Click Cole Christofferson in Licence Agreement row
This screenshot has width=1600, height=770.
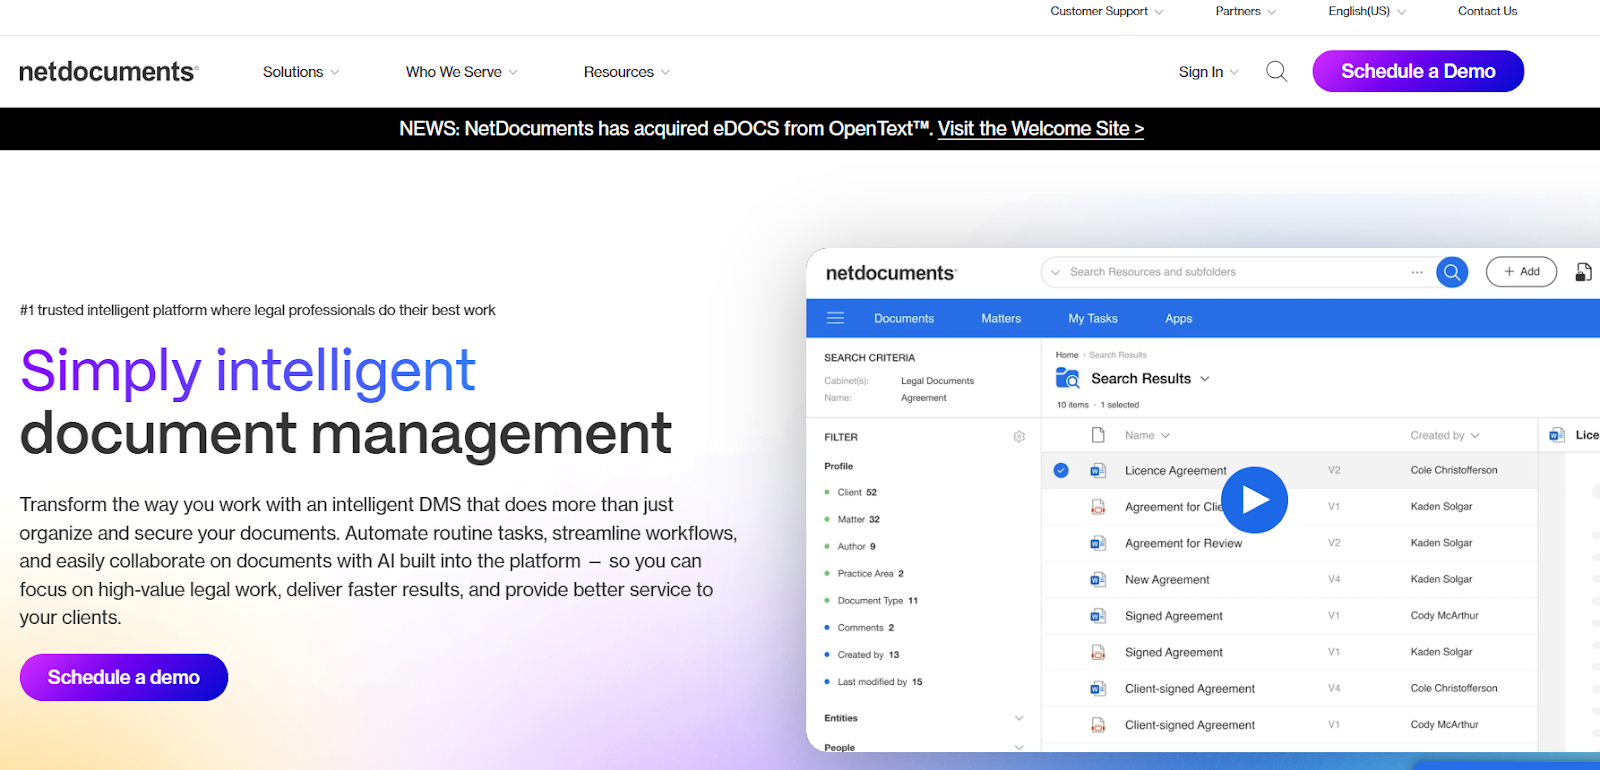(x=1454, y=470)
